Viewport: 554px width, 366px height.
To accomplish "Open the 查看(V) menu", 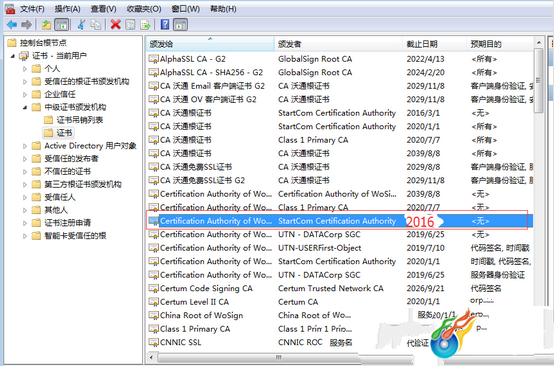I will 103,9.
